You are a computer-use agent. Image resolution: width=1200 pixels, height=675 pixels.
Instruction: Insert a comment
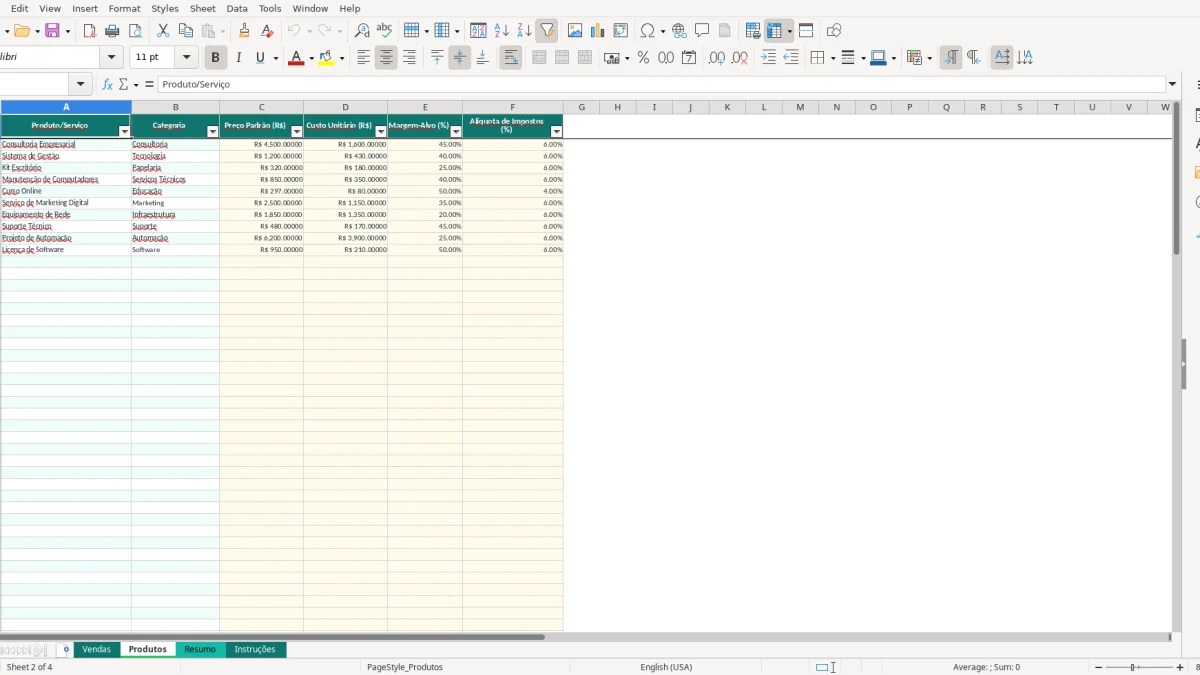(702, 31)
